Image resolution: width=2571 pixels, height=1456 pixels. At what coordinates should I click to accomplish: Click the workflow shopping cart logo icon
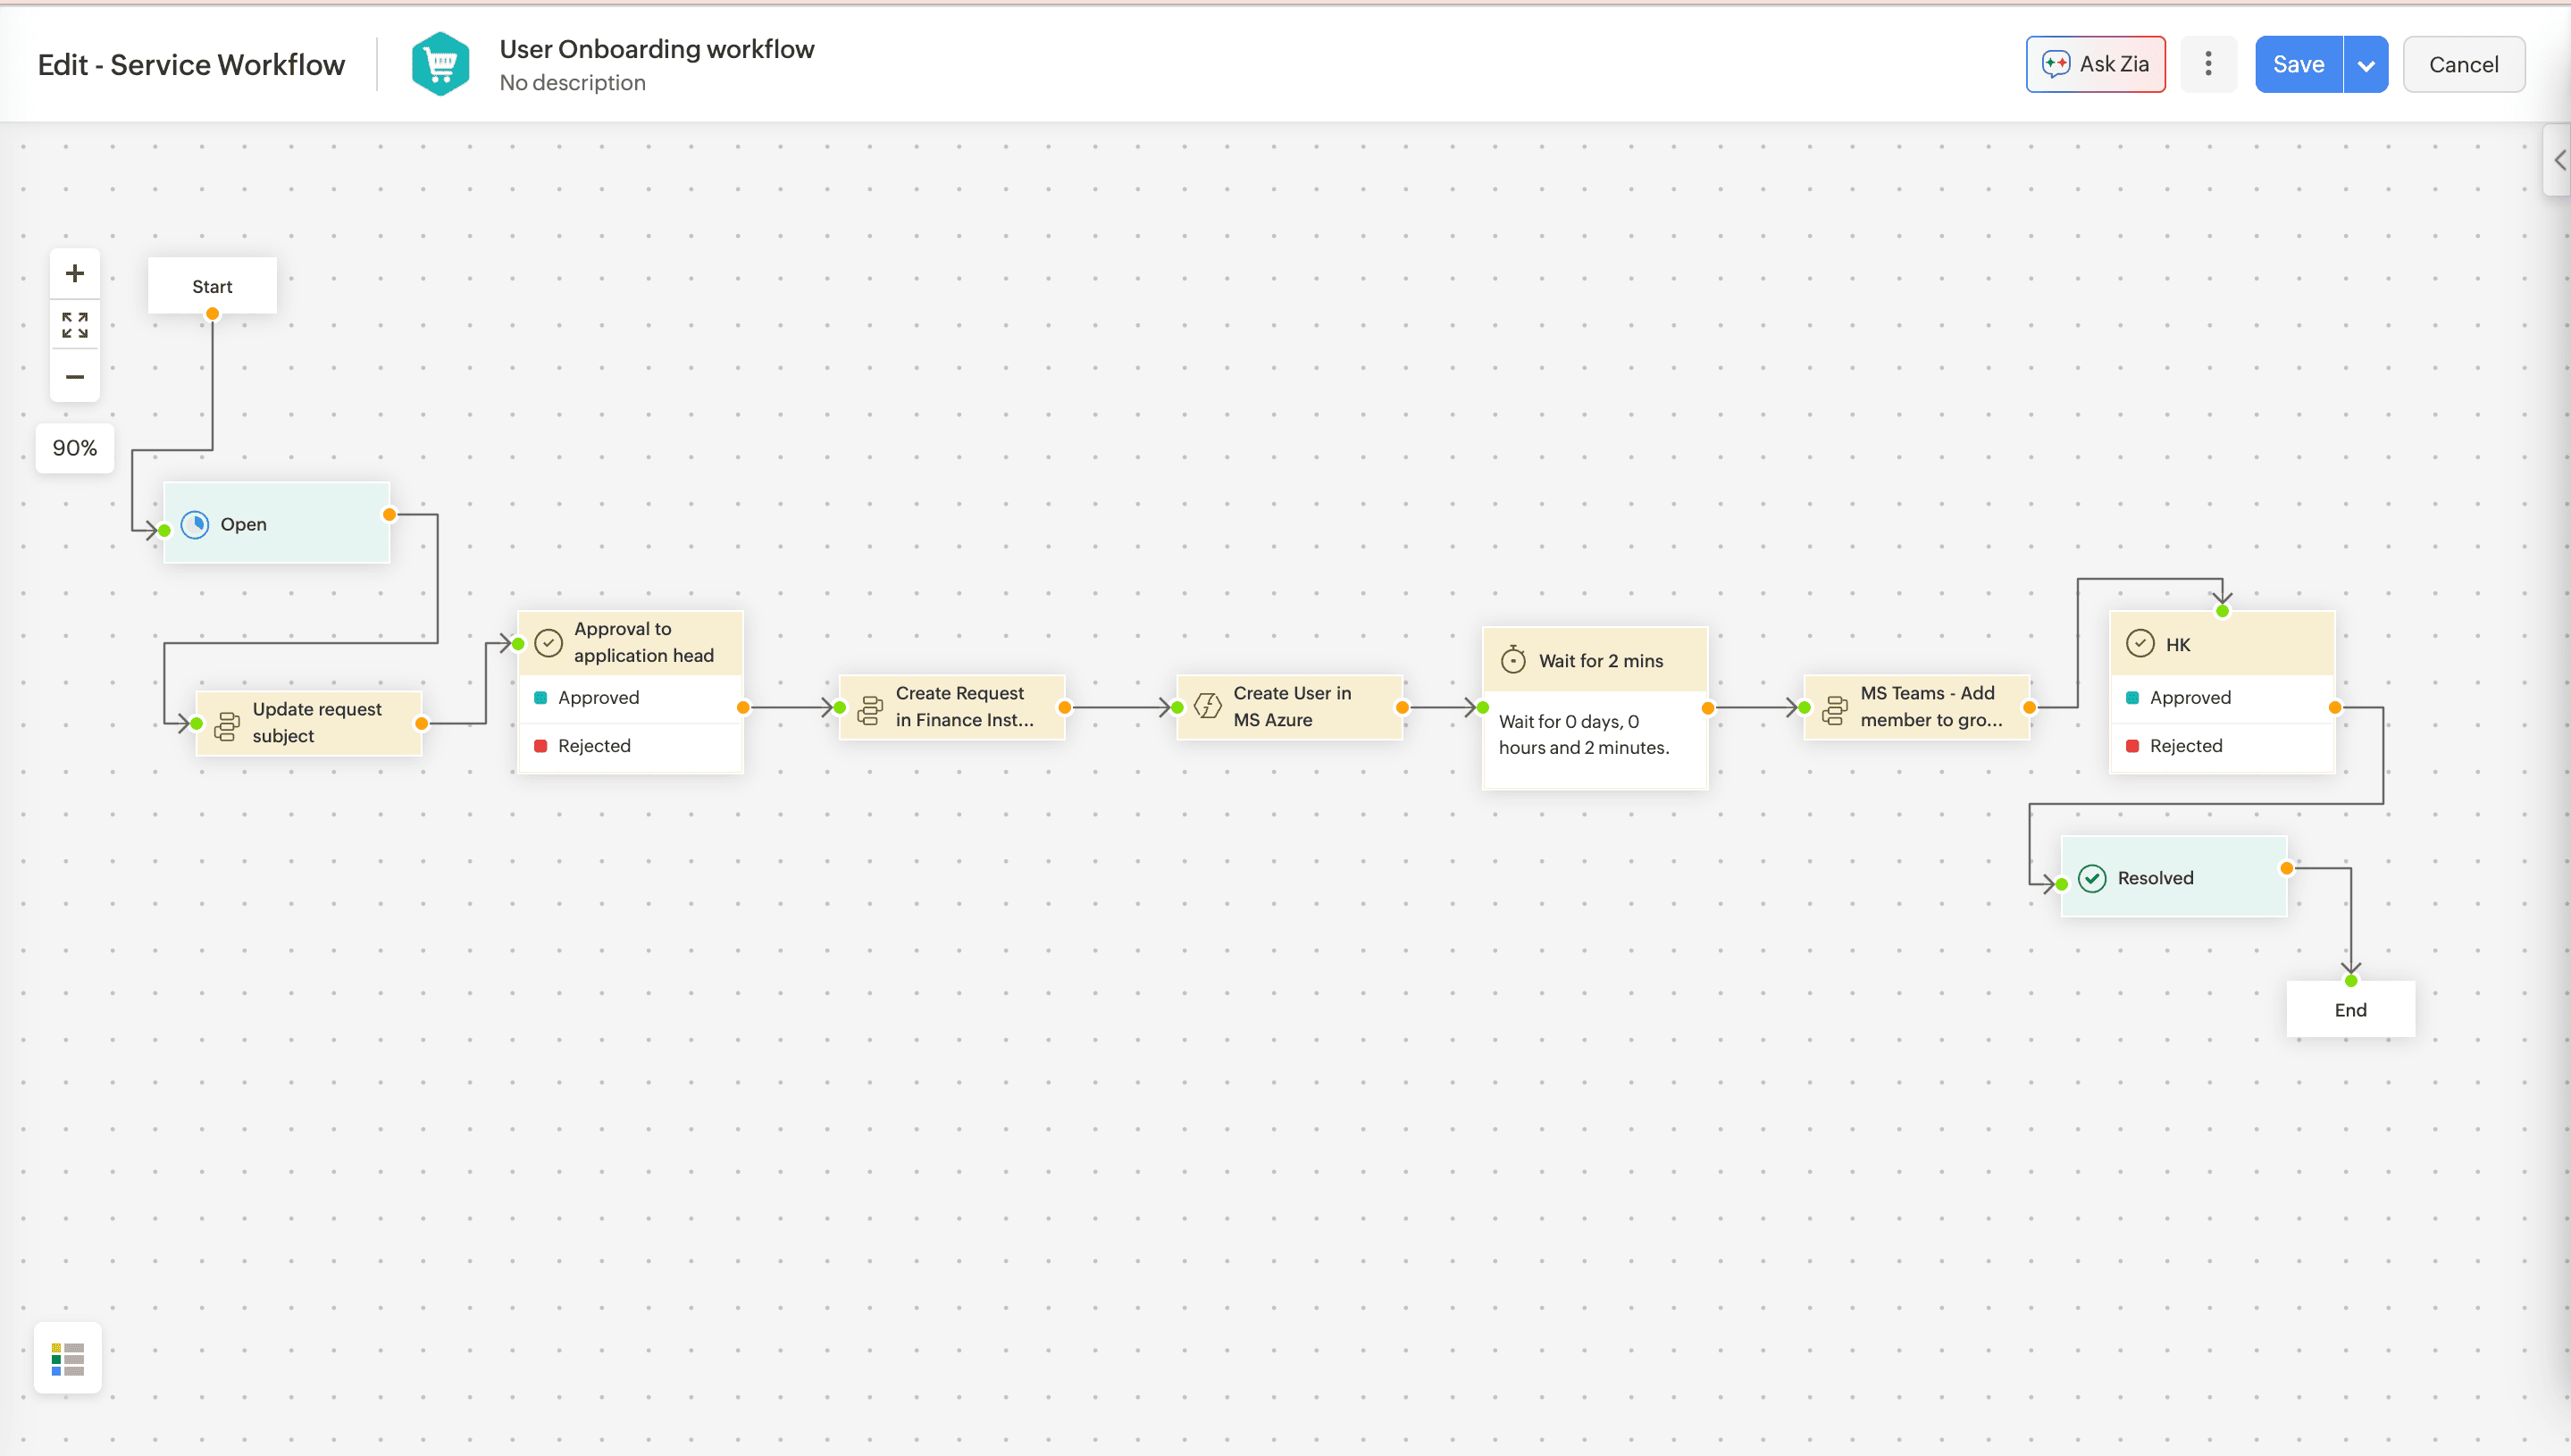coord(440,64)
